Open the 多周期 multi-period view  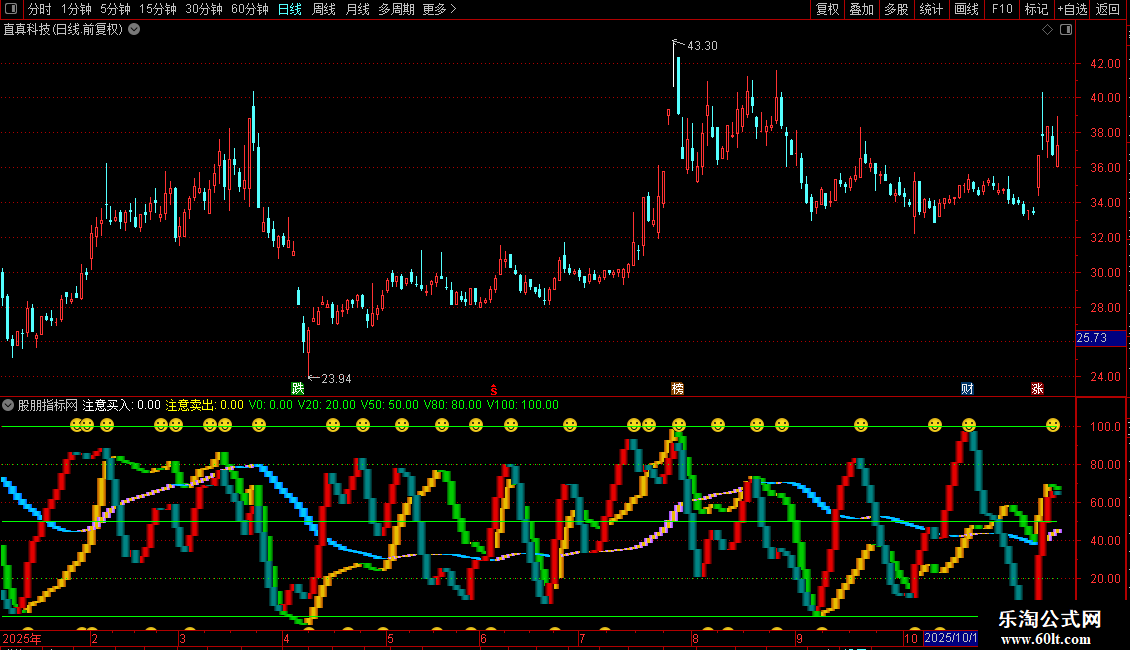[396, 9]
